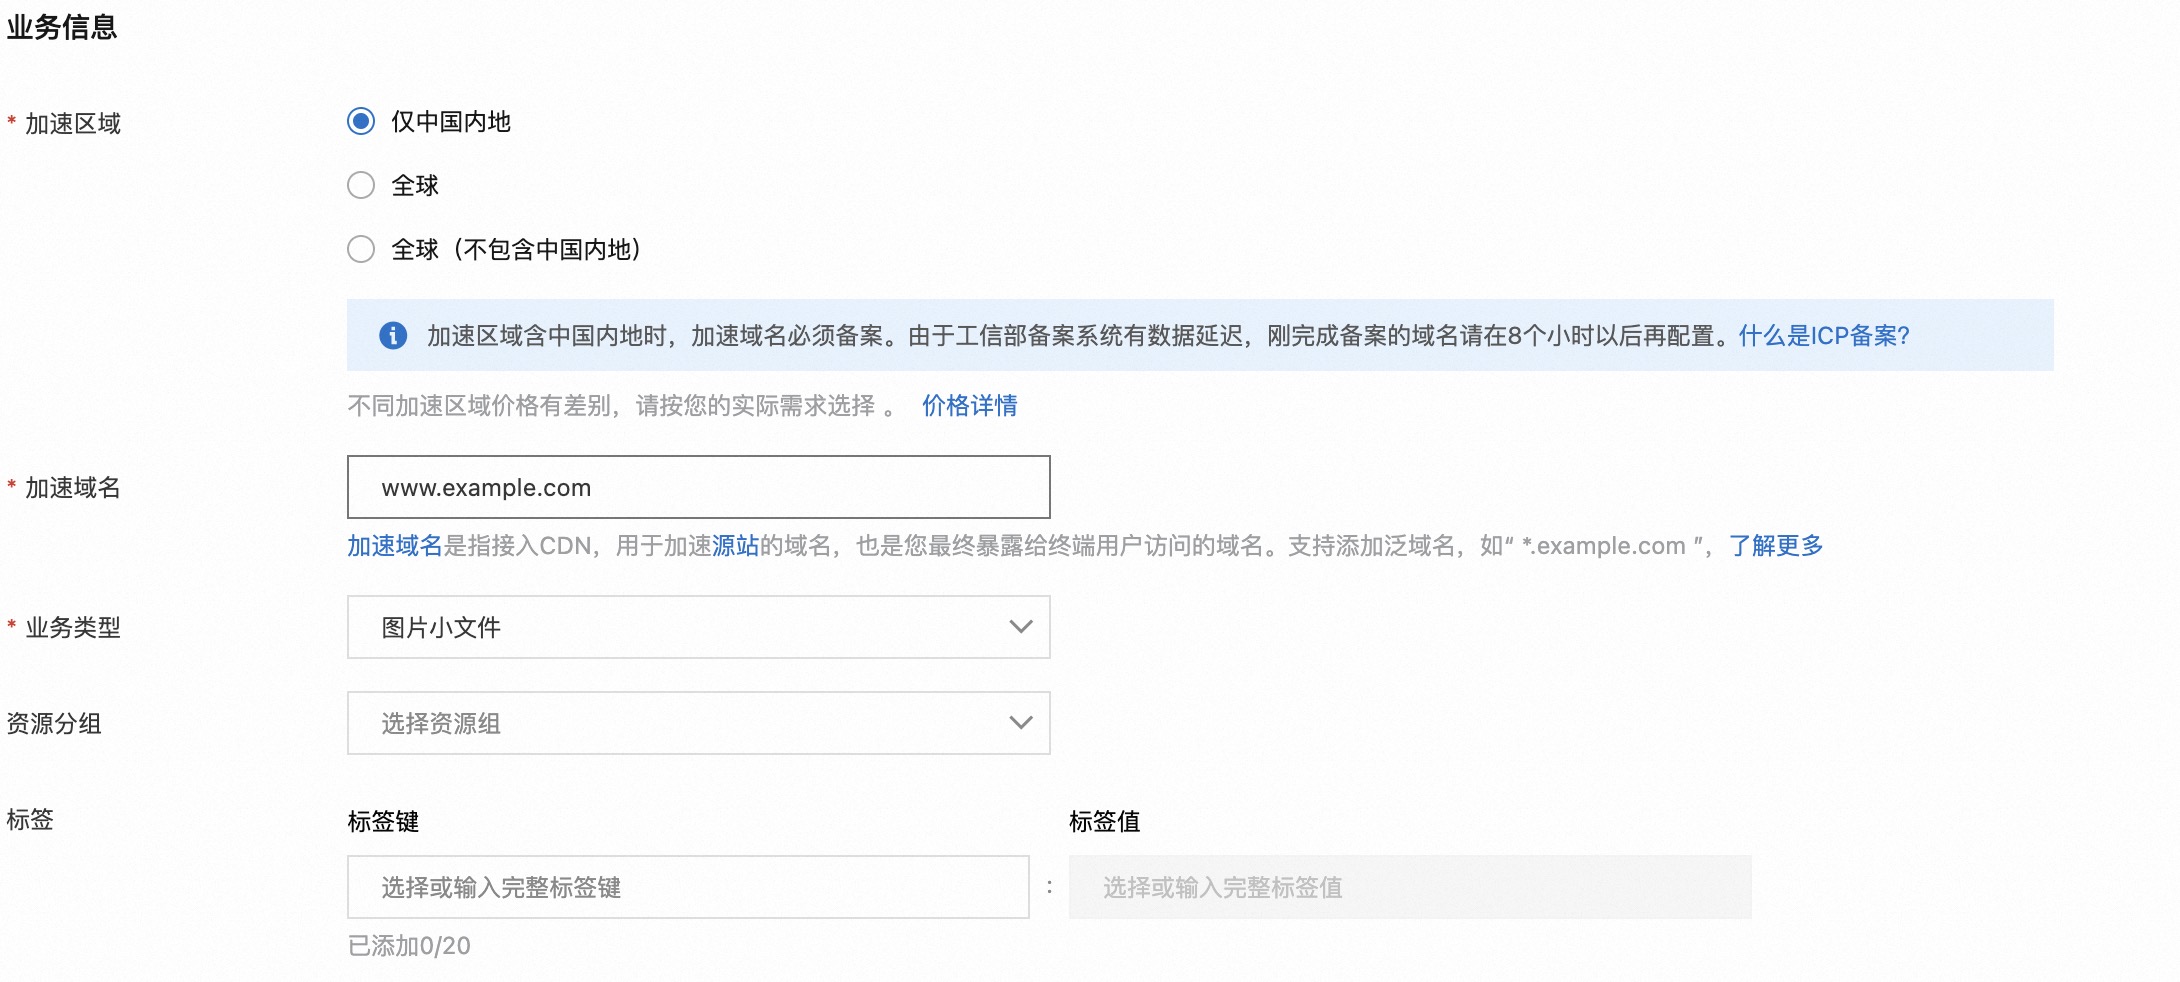
Task: Click the 业务类型 field label
Action: 72,627
